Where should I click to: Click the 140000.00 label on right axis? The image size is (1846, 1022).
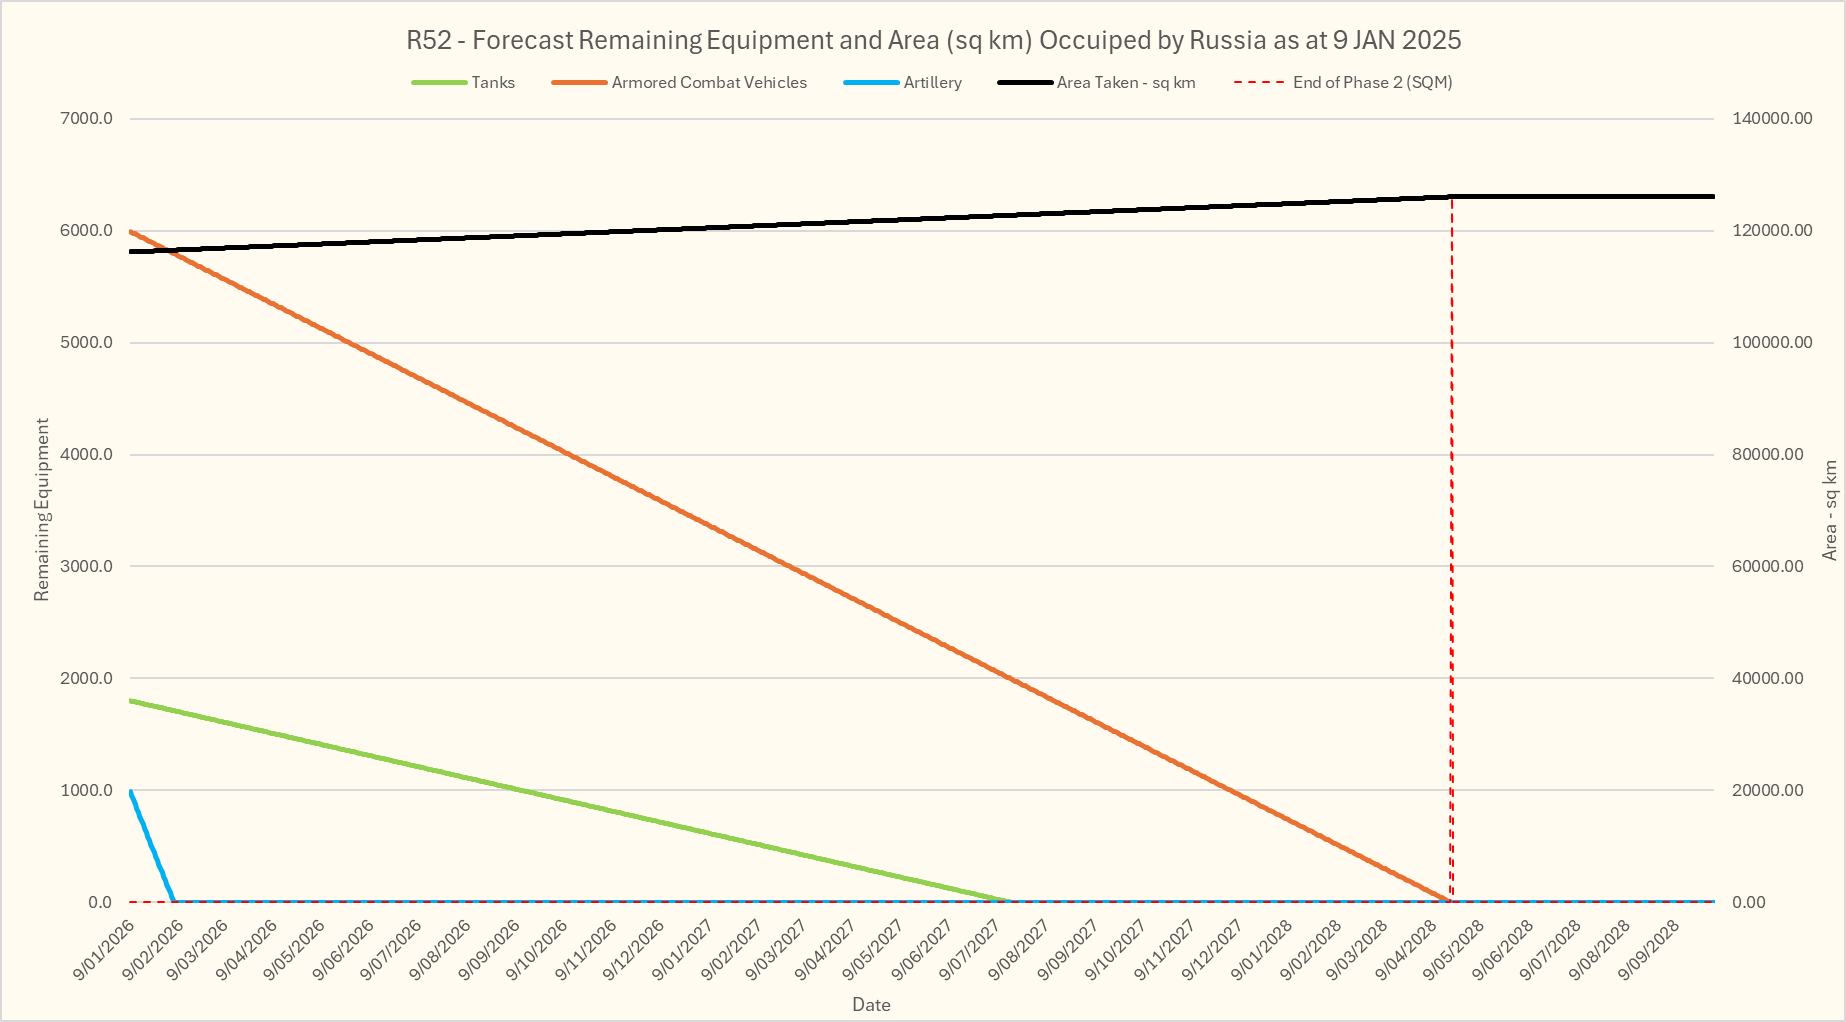click(x=1772, y=119)
